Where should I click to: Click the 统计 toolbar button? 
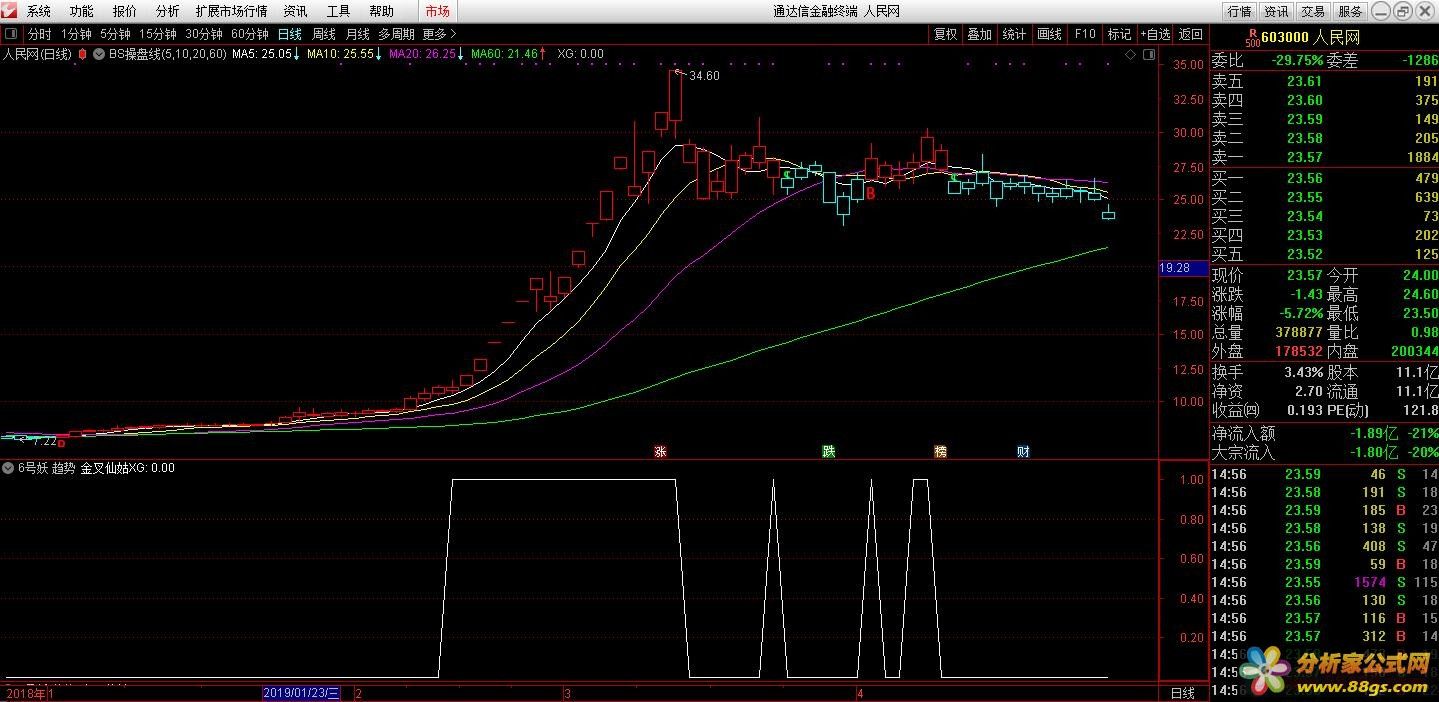[1014, 34]
